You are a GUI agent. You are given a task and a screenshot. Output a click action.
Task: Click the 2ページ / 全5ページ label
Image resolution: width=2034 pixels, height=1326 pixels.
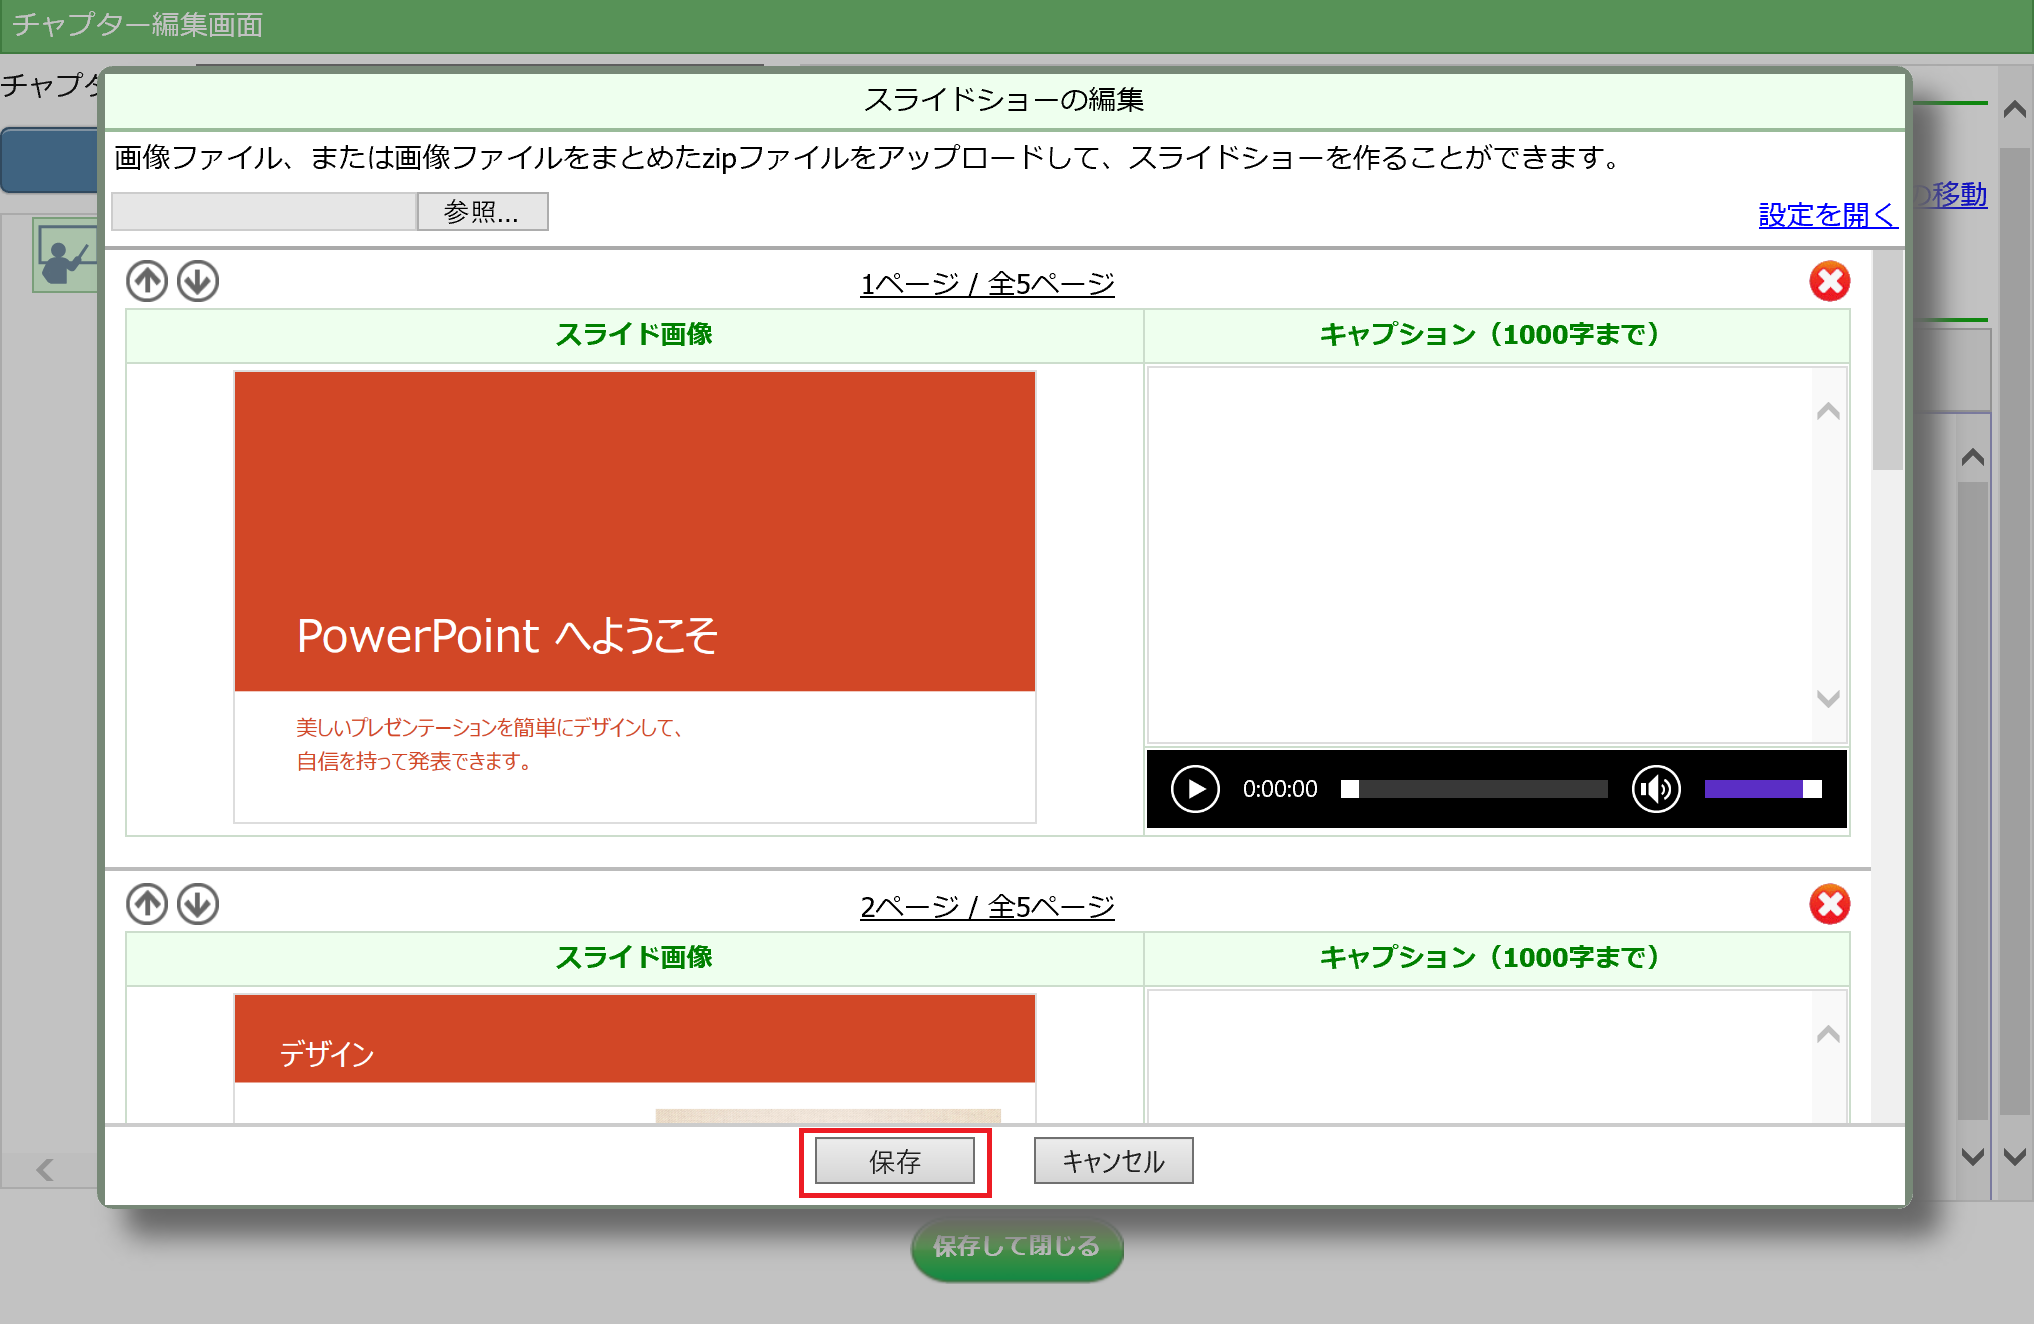point(987,907)
